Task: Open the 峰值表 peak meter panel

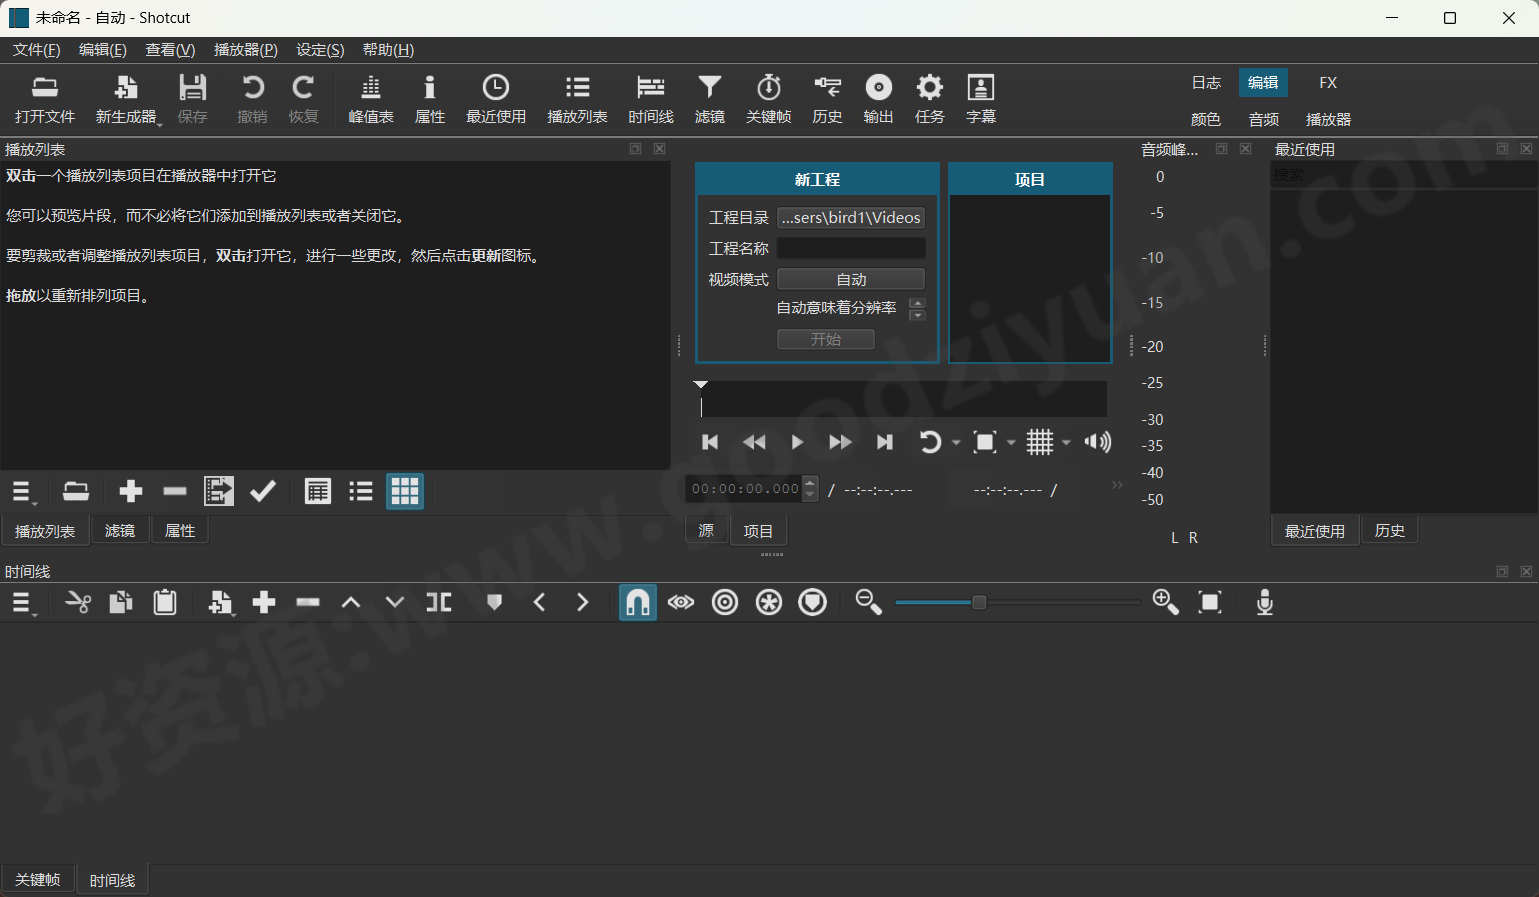Action: coord(370,97)
